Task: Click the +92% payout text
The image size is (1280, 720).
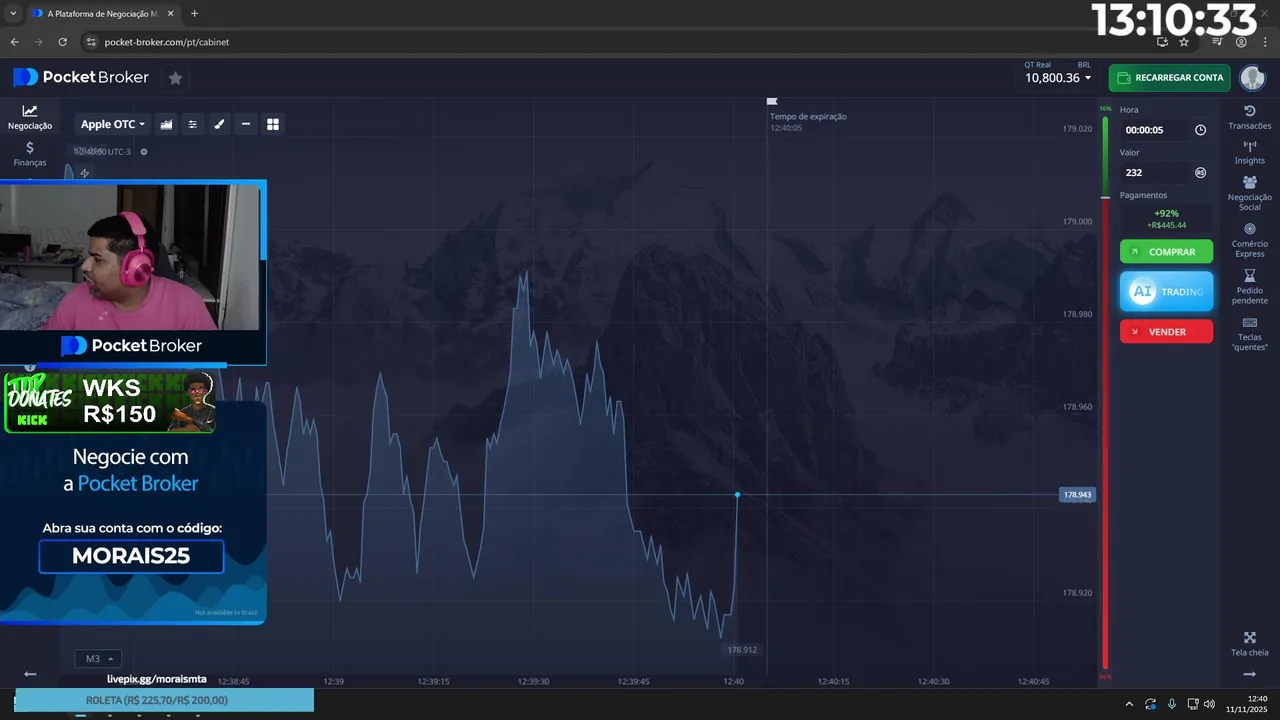Action: pos(1166,213)
